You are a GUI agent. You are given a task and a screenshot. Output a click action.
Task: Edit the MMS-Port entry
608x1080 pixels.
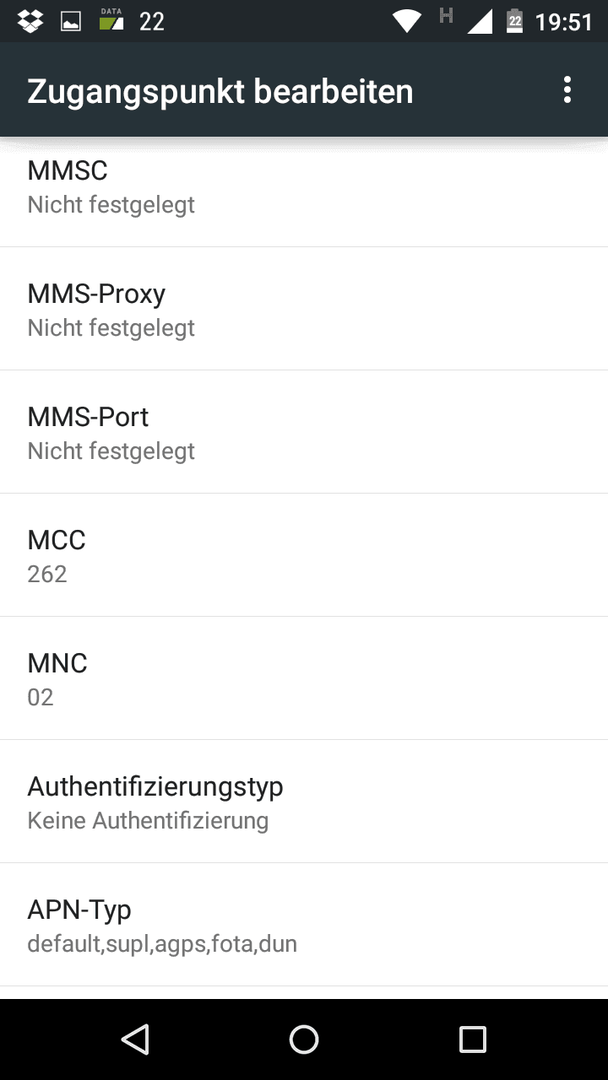304,432
